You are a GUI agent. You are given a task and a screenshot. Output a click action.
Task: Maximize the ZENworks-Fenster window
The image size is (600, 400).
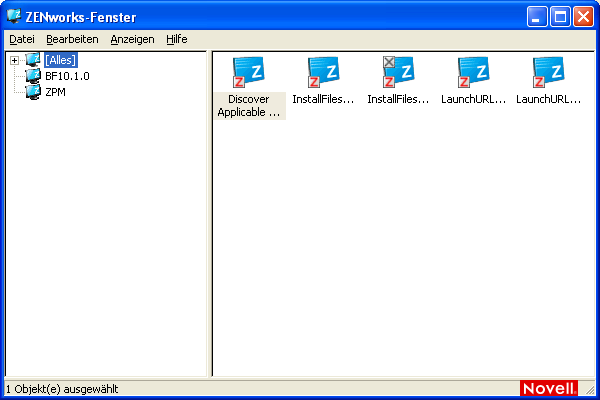pos(560,17)
